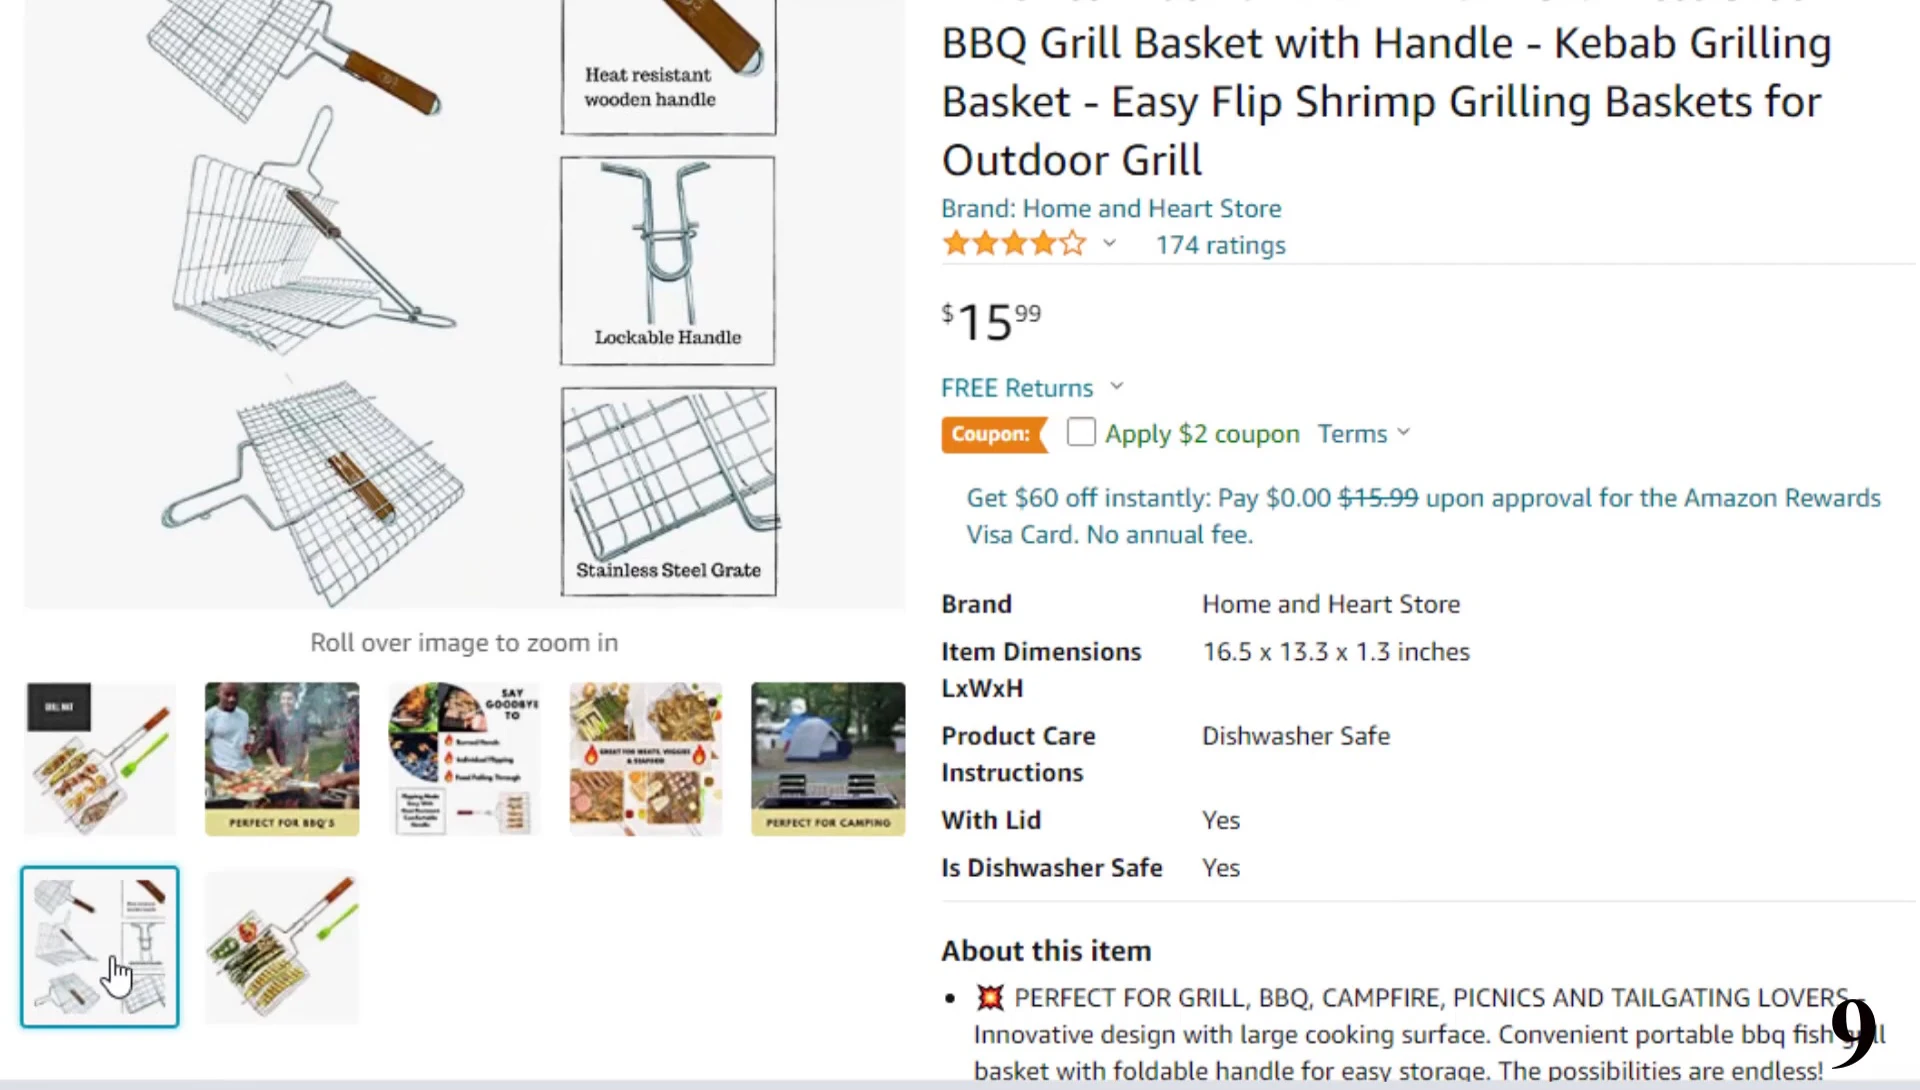Screen dimensions: 1920x1090
Task: Expand the coupon Terms dropdown
Action: coord(1363,433)
